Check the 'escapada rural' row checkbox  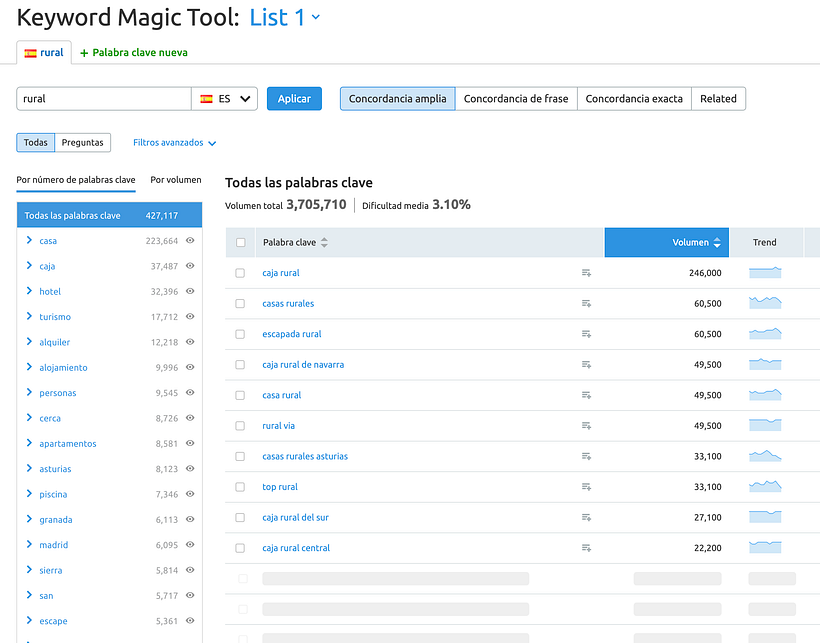tap(240, 334)
